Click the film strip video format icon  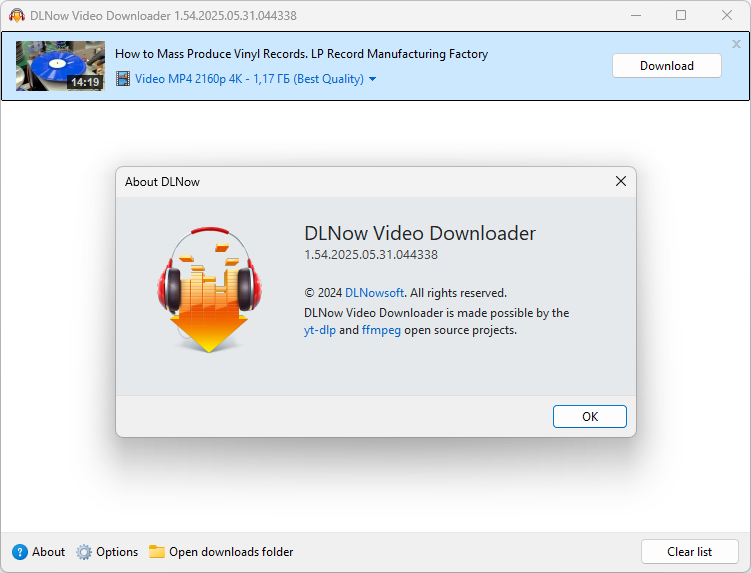coord(123,79)
